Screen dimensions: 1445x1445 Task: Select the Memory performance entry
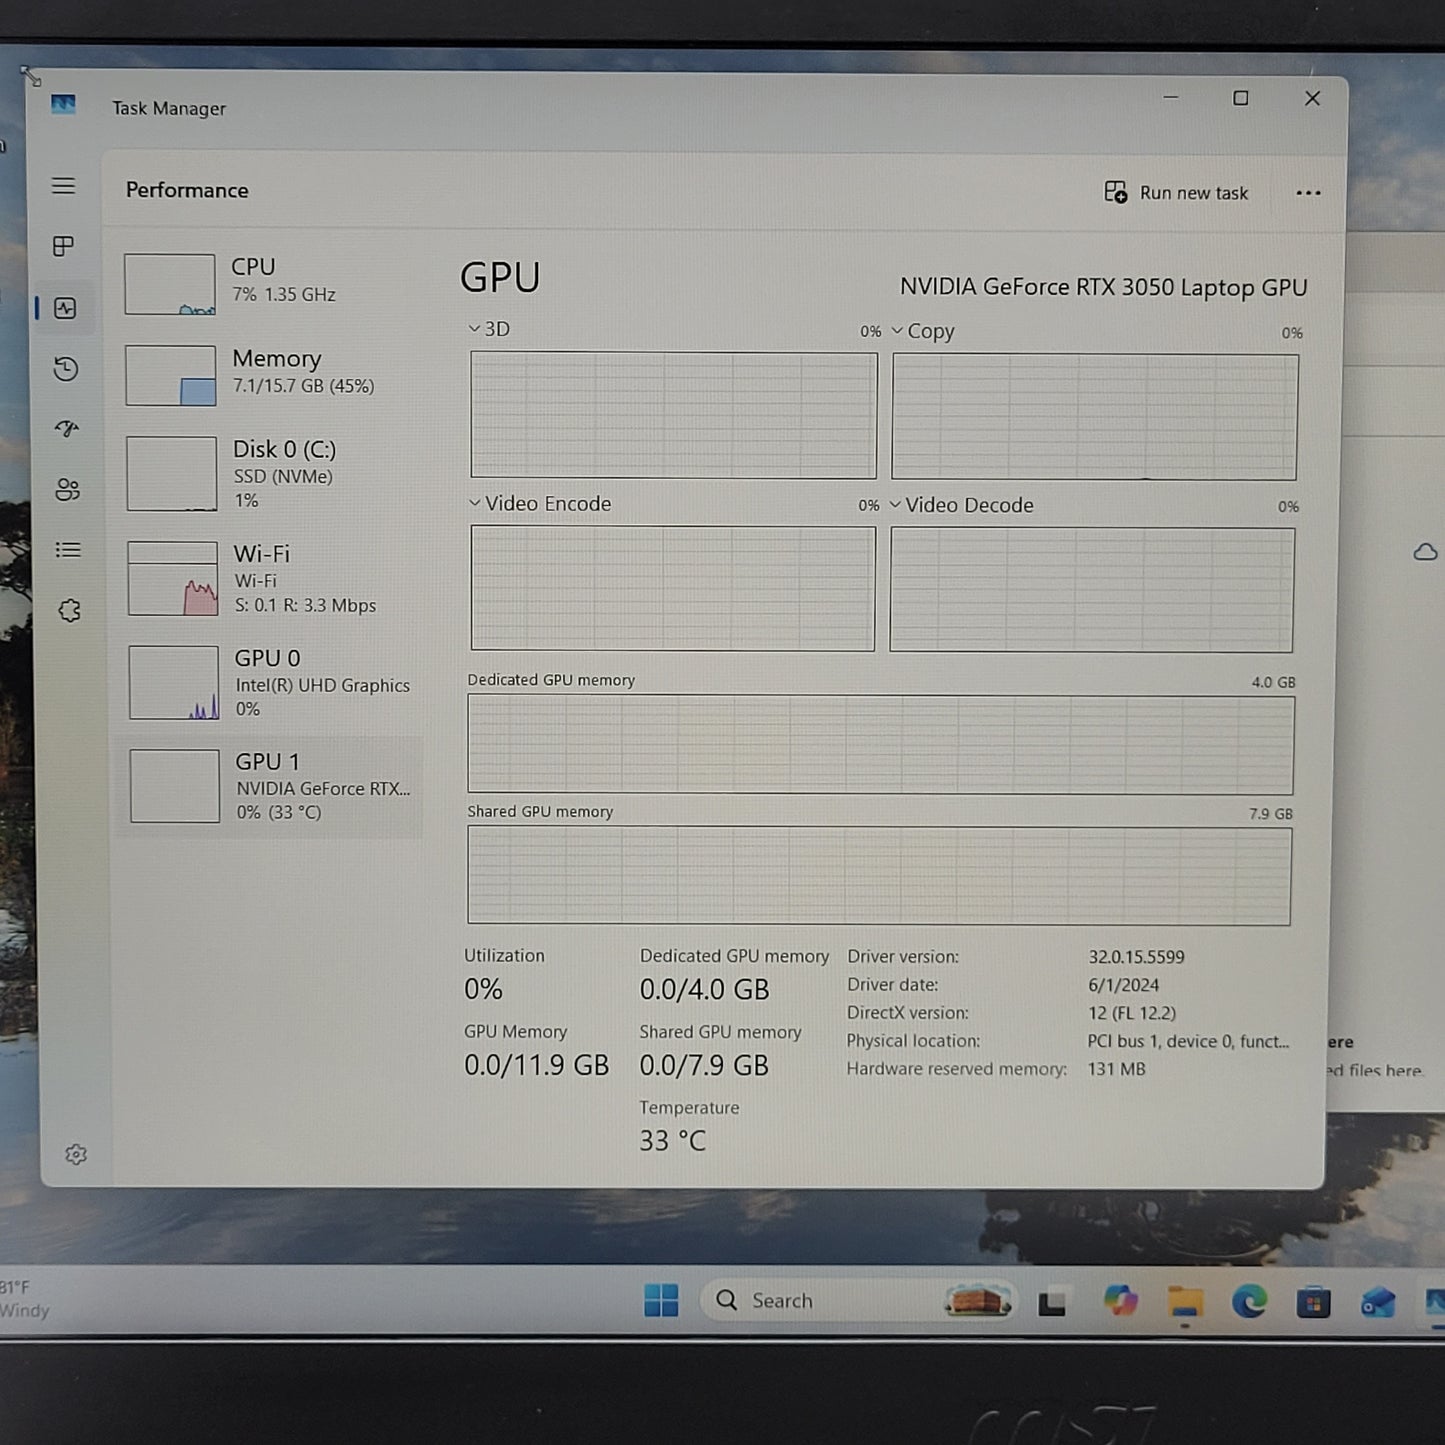[x=270, y=374]
